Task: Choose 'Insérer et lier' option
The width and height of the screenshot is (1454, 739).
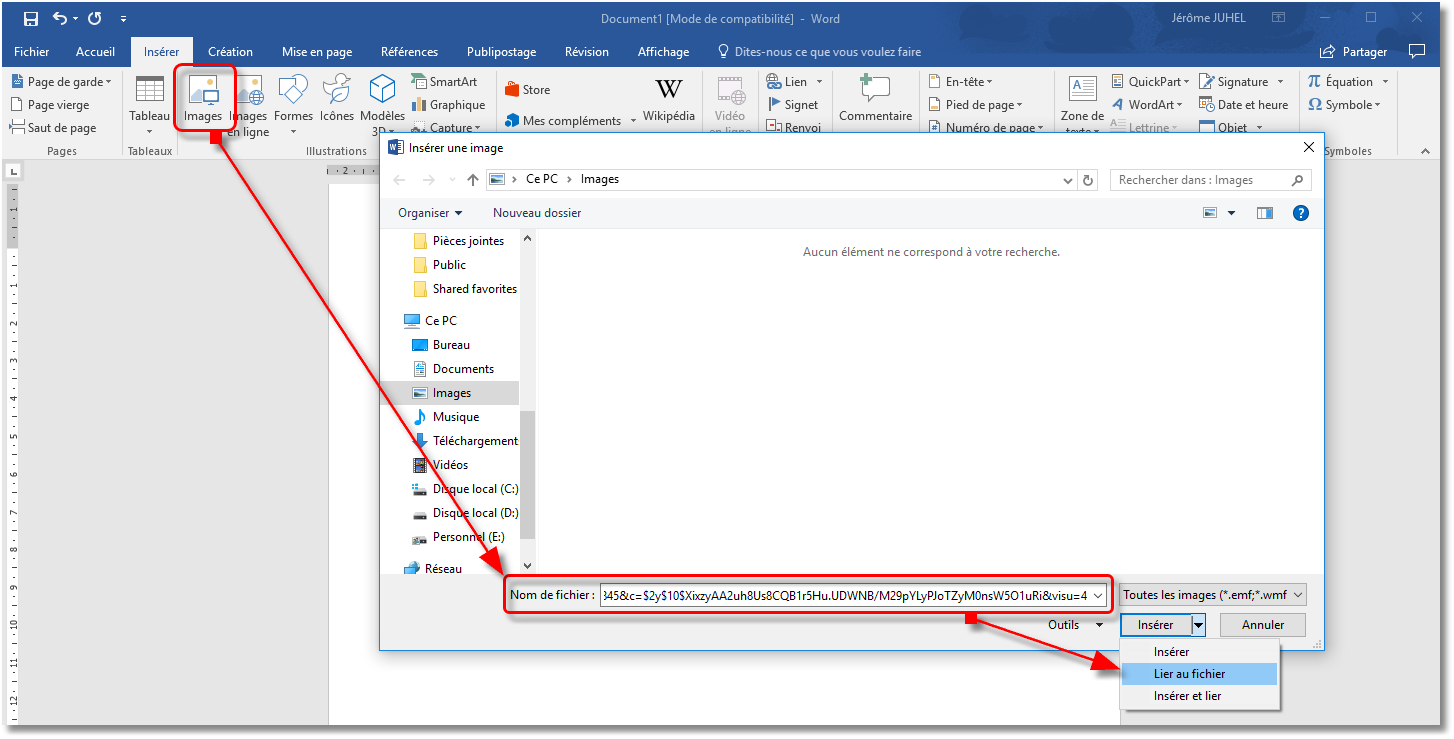Action: pos(1187,696)
